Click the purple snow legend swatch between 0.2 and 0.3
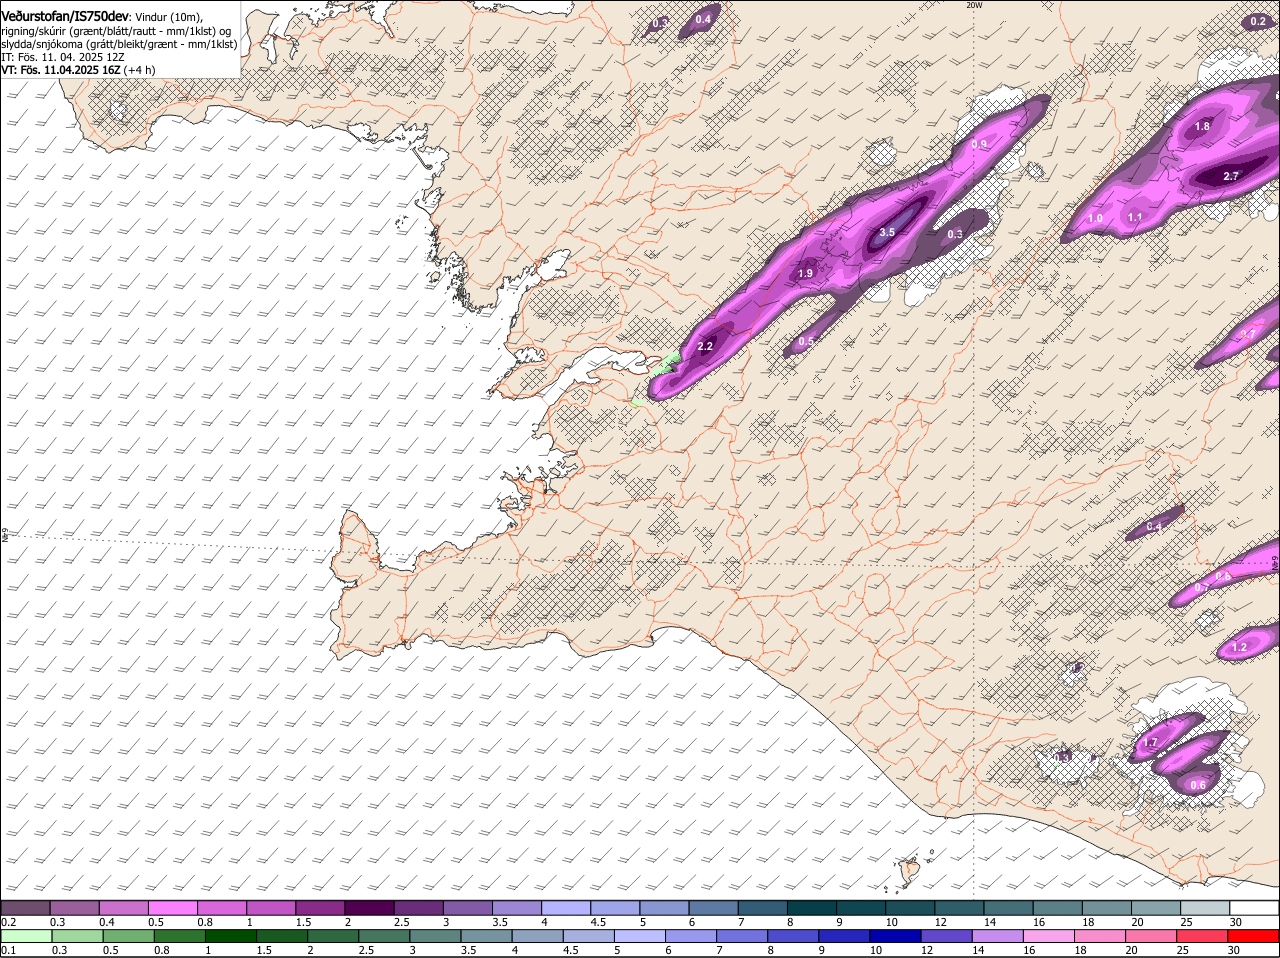 point(26,907)
